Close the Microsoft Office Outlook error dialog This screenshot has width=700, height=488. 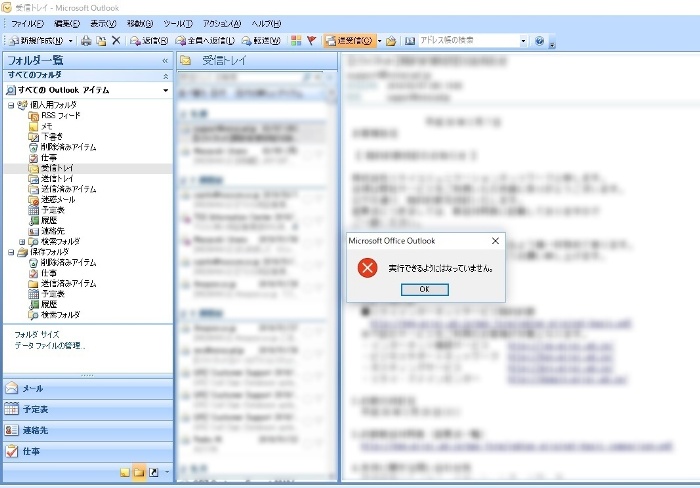[495, 241]
